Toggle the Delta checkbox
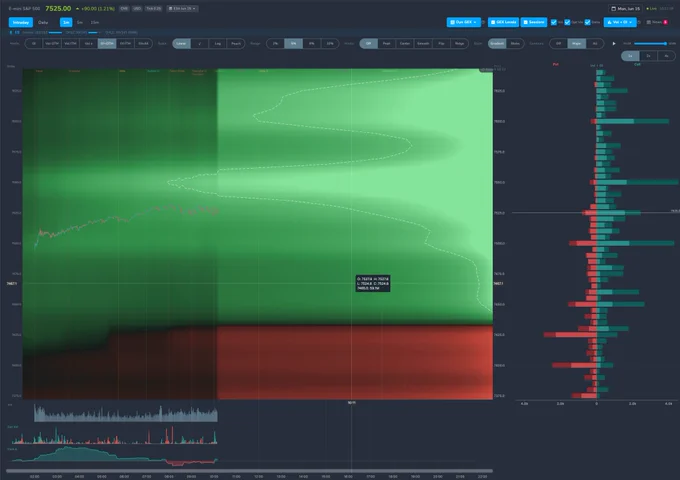The height and width of the screenshot is (480, 680). click(587, 22)
